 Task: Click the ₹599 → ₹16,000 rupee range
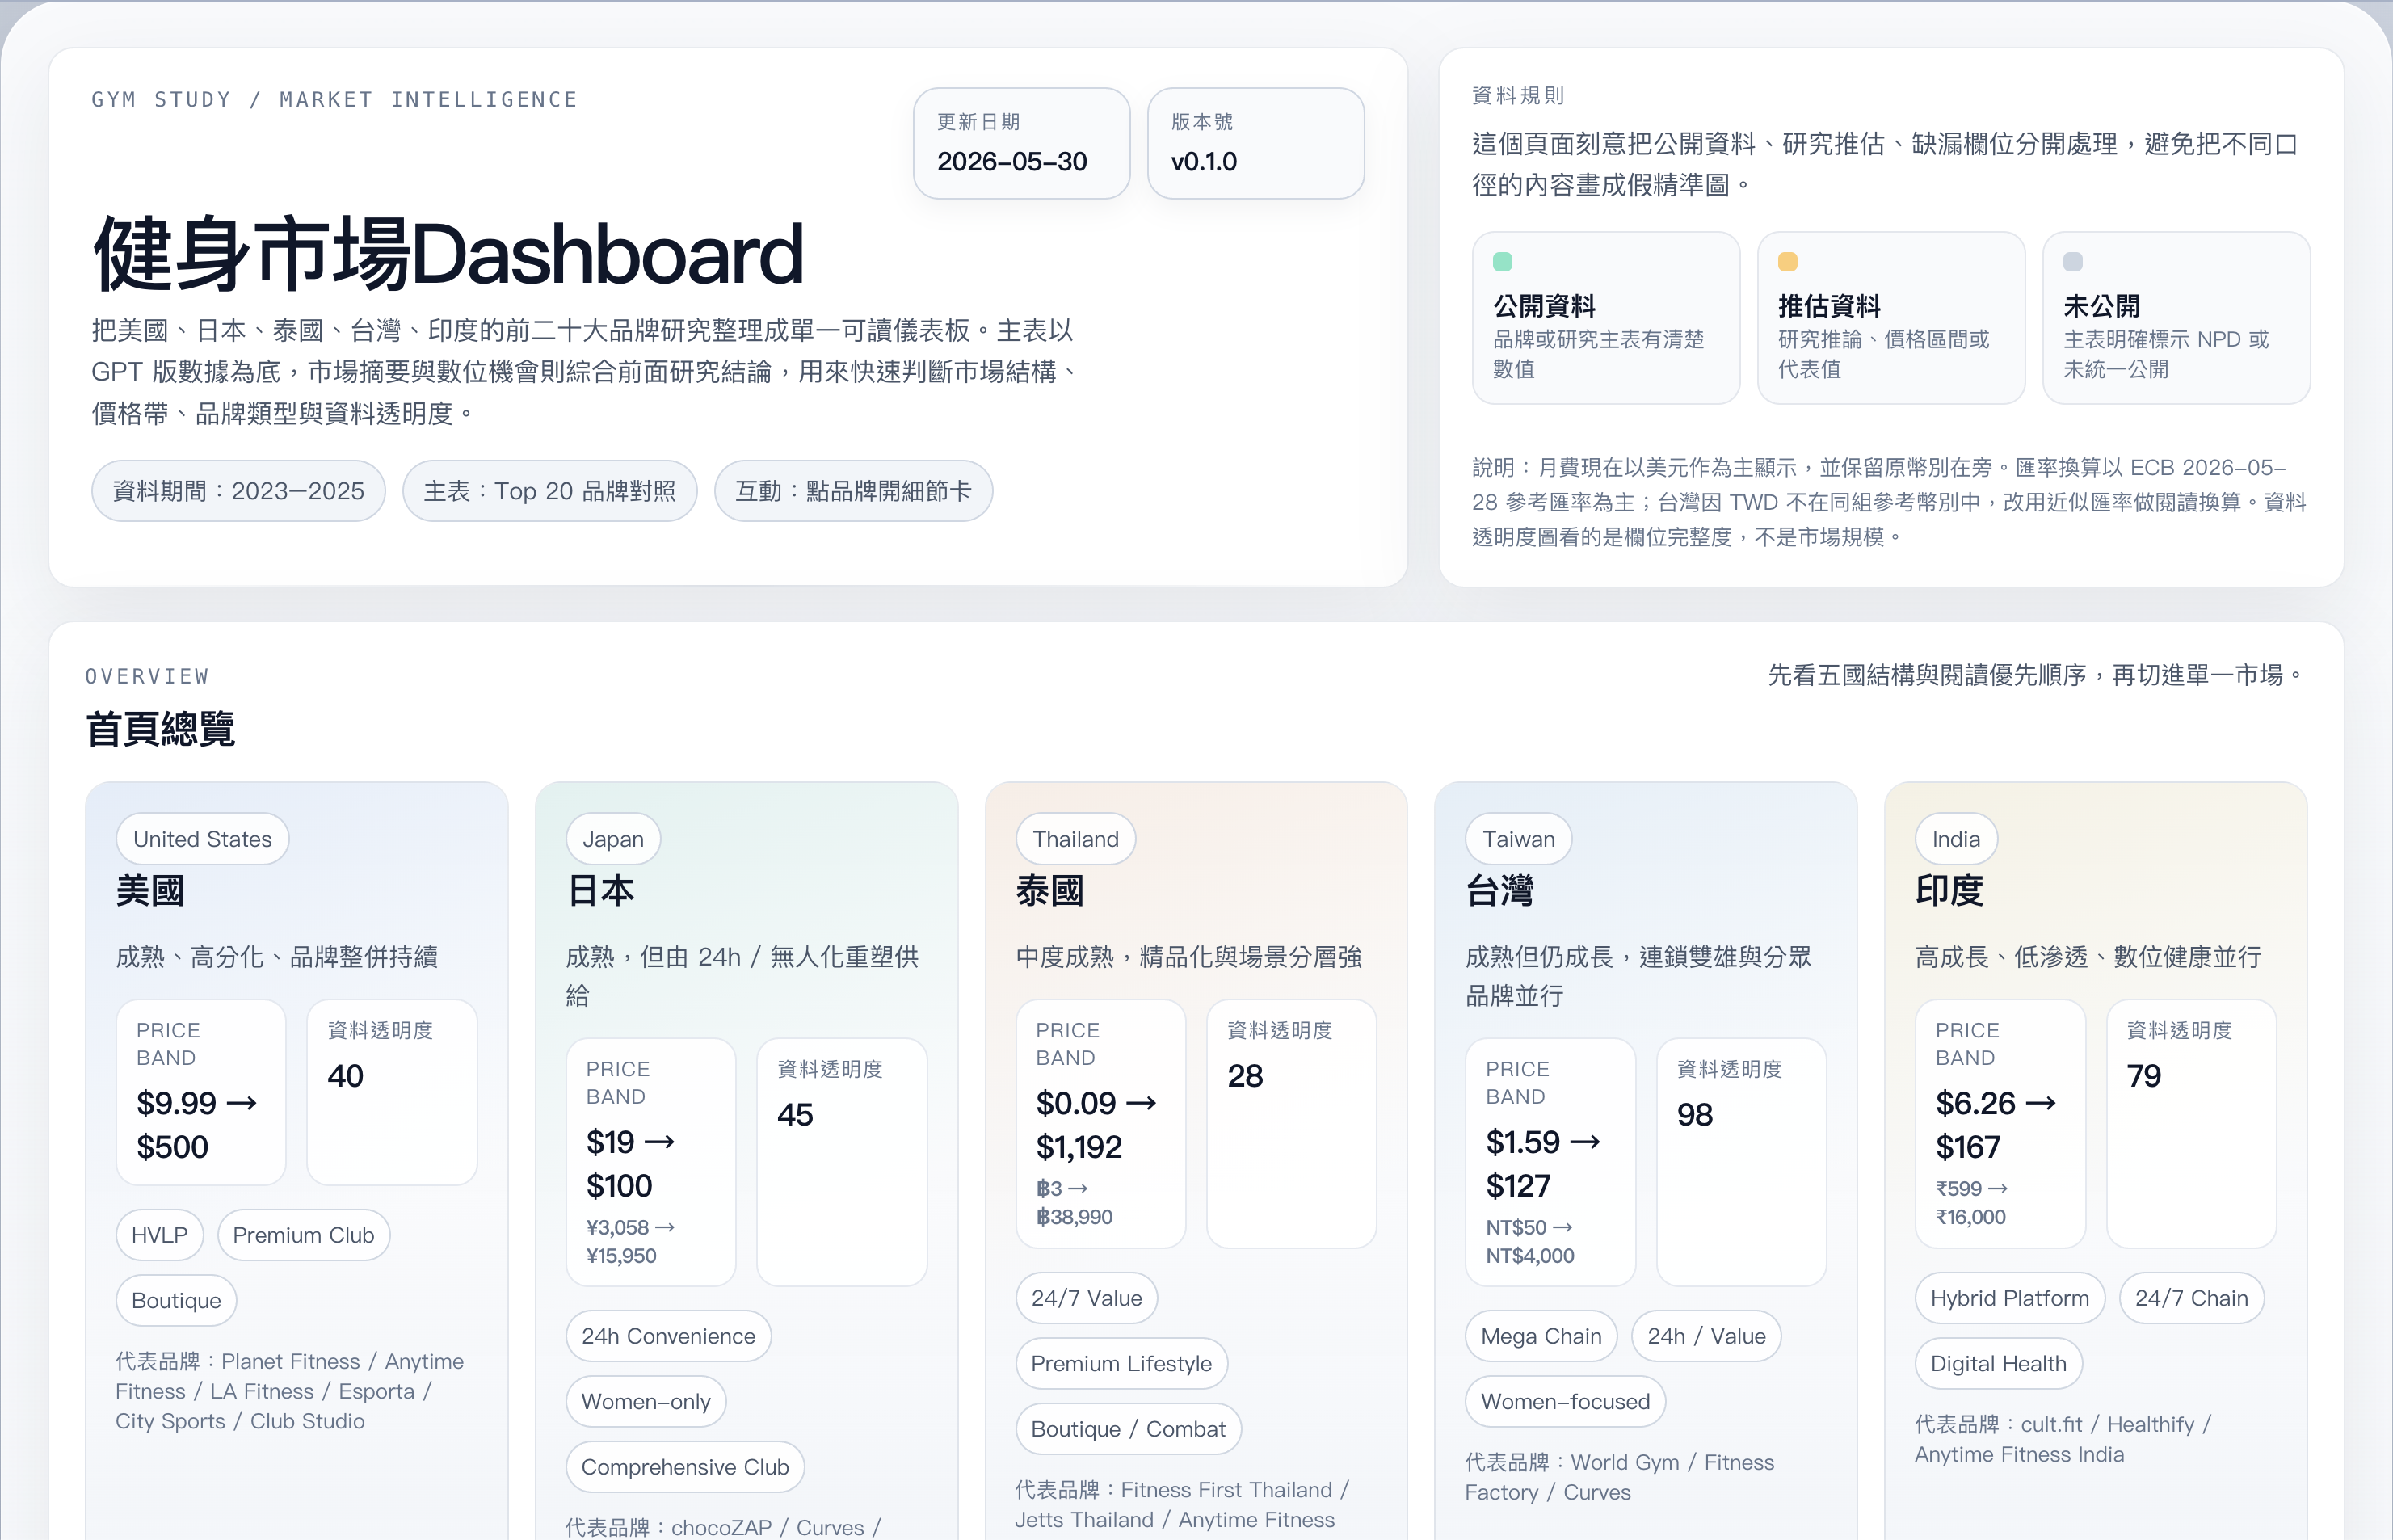[x=1972, y=1202]
